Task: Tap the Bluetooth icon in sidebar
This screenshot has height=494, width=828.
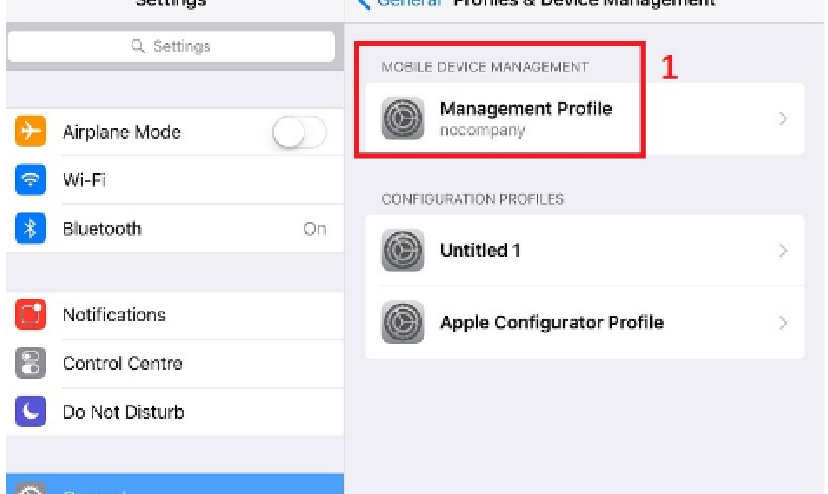Action: 31,229
